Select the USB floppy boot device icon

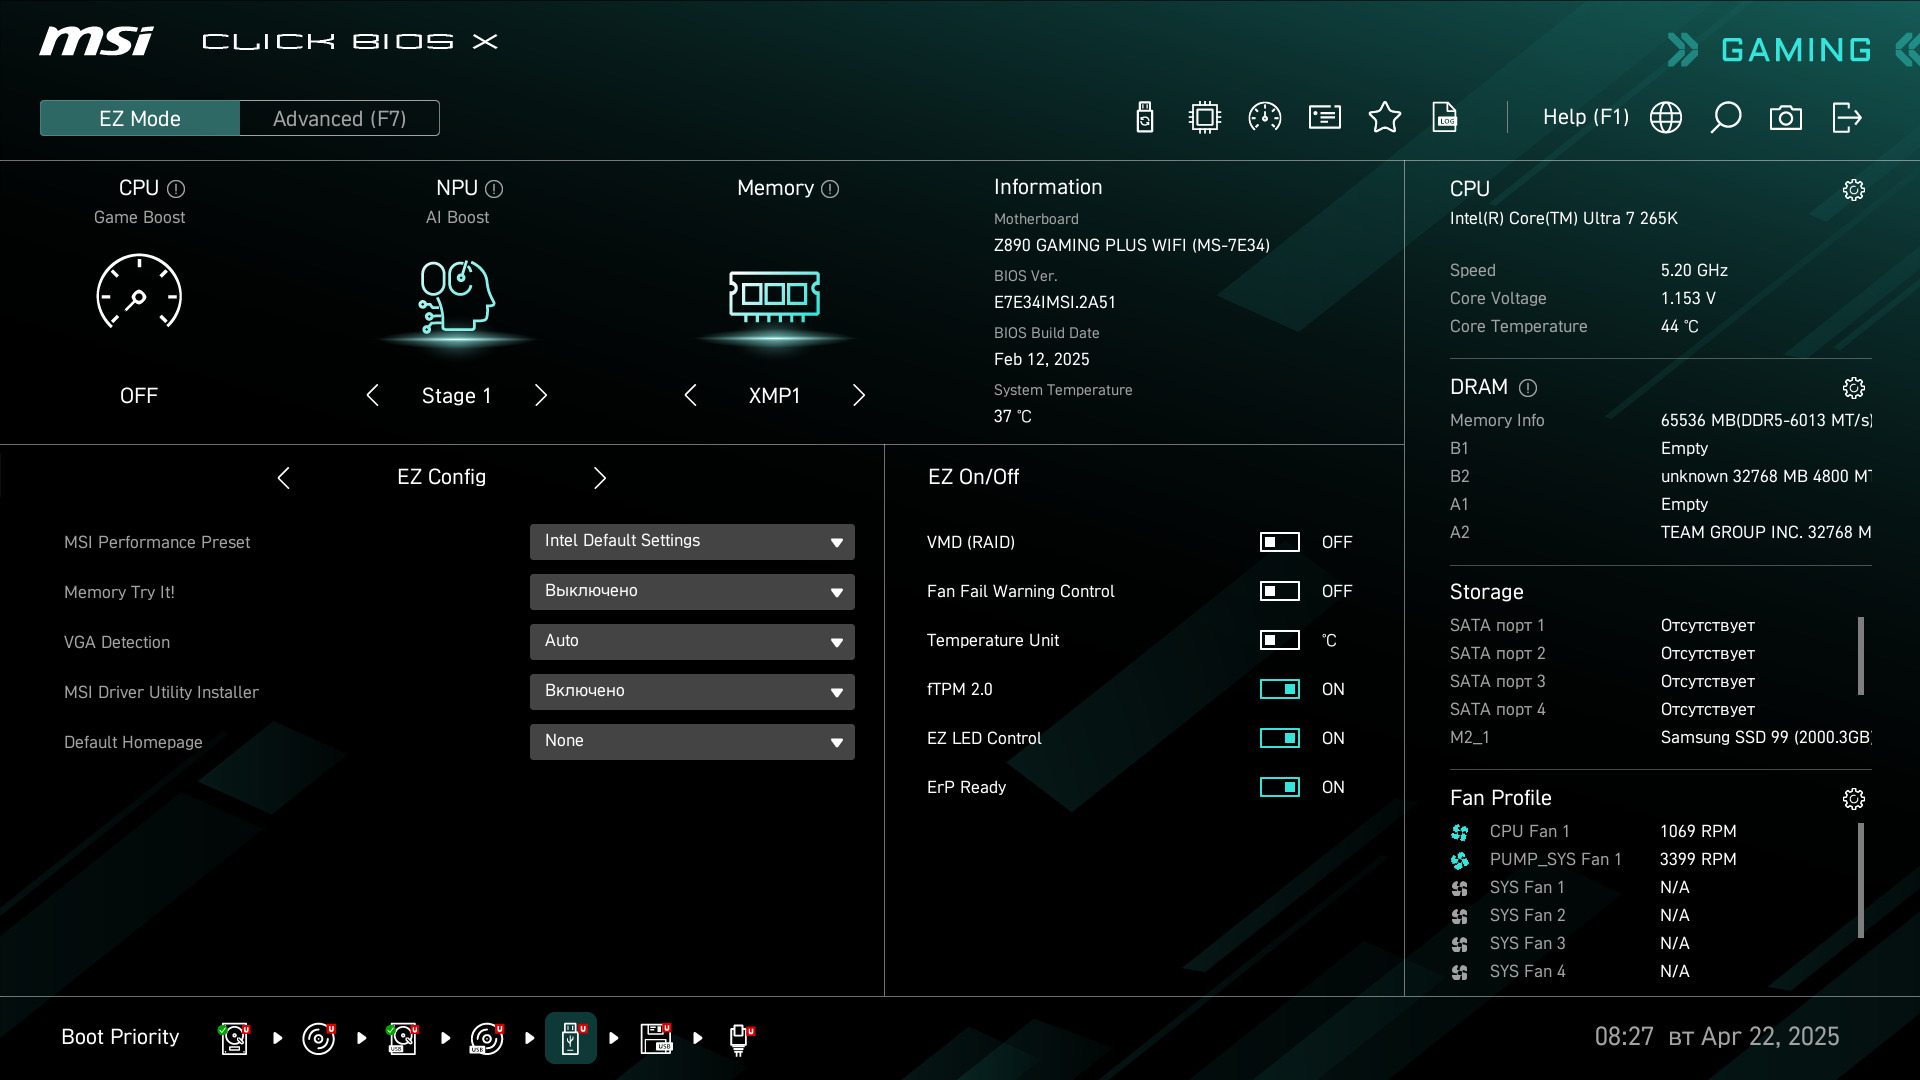click(x=656, y=1038)
